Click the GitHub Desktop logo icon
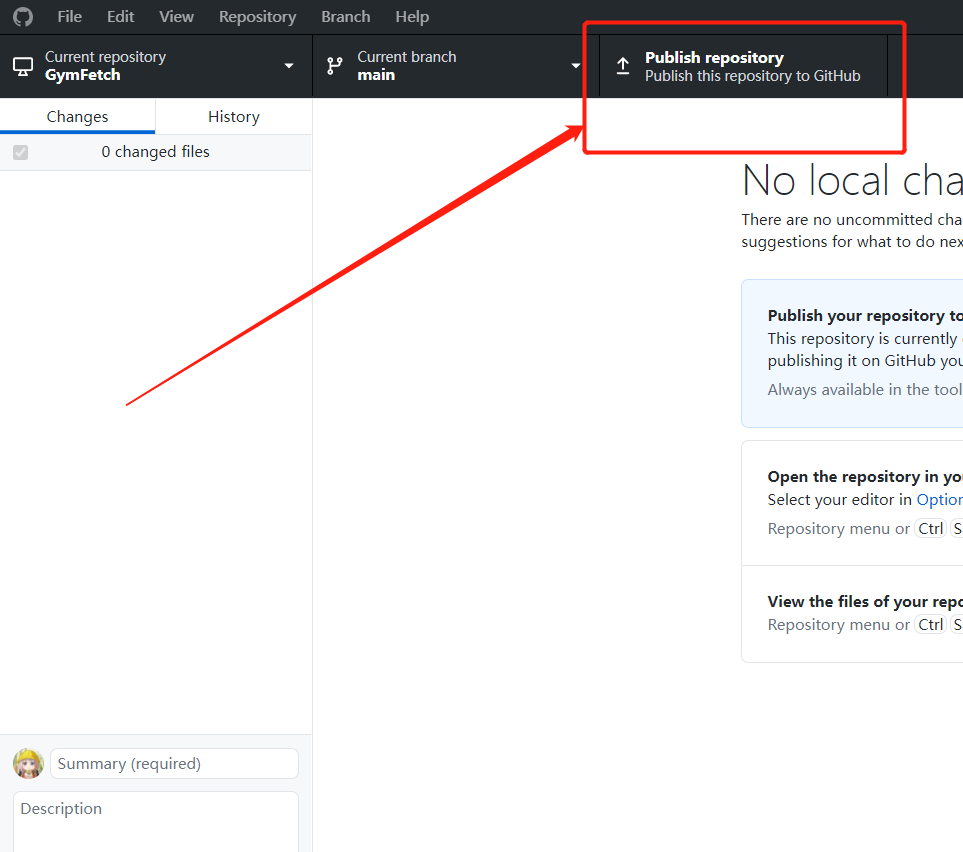Viewport: 963px width, 852px height. 23,17
